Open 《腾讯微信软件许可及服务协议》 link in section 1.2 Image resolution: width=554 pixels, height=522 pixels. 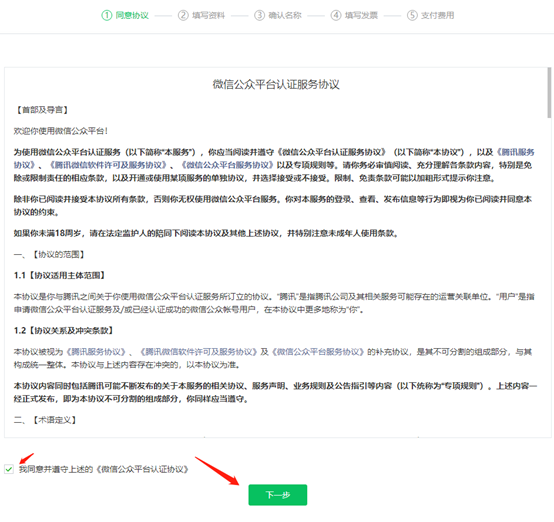click(199, 352)
